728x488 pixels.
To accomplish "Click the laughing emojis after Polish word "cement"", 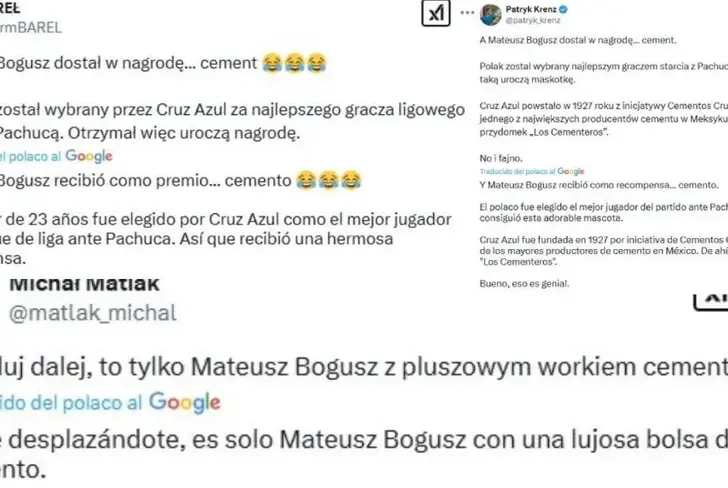I will (x=294, y=63).
